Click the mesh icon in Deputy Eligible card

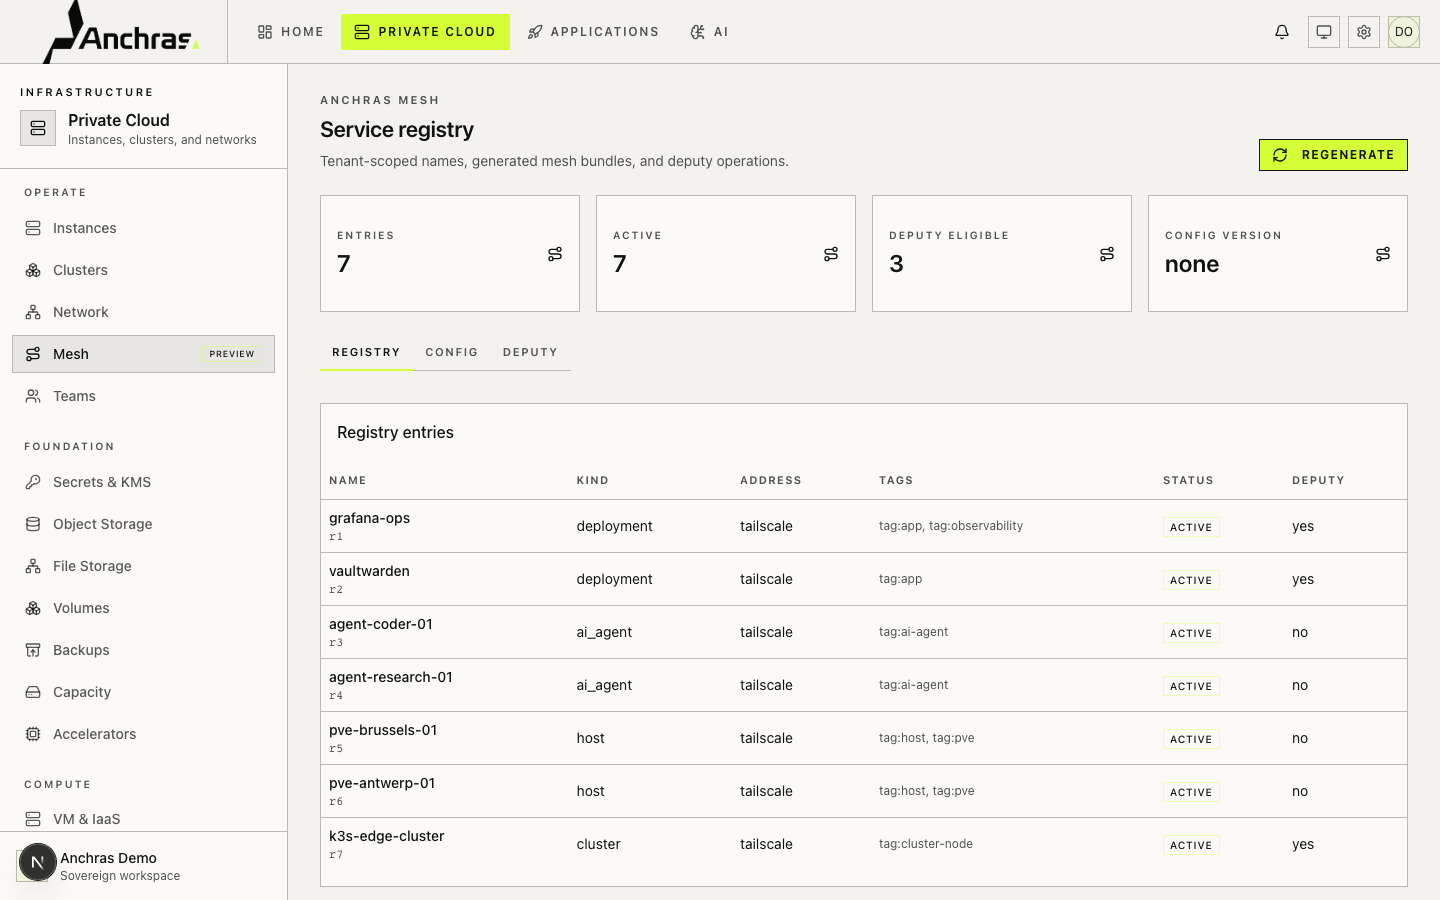(1107, 254)
